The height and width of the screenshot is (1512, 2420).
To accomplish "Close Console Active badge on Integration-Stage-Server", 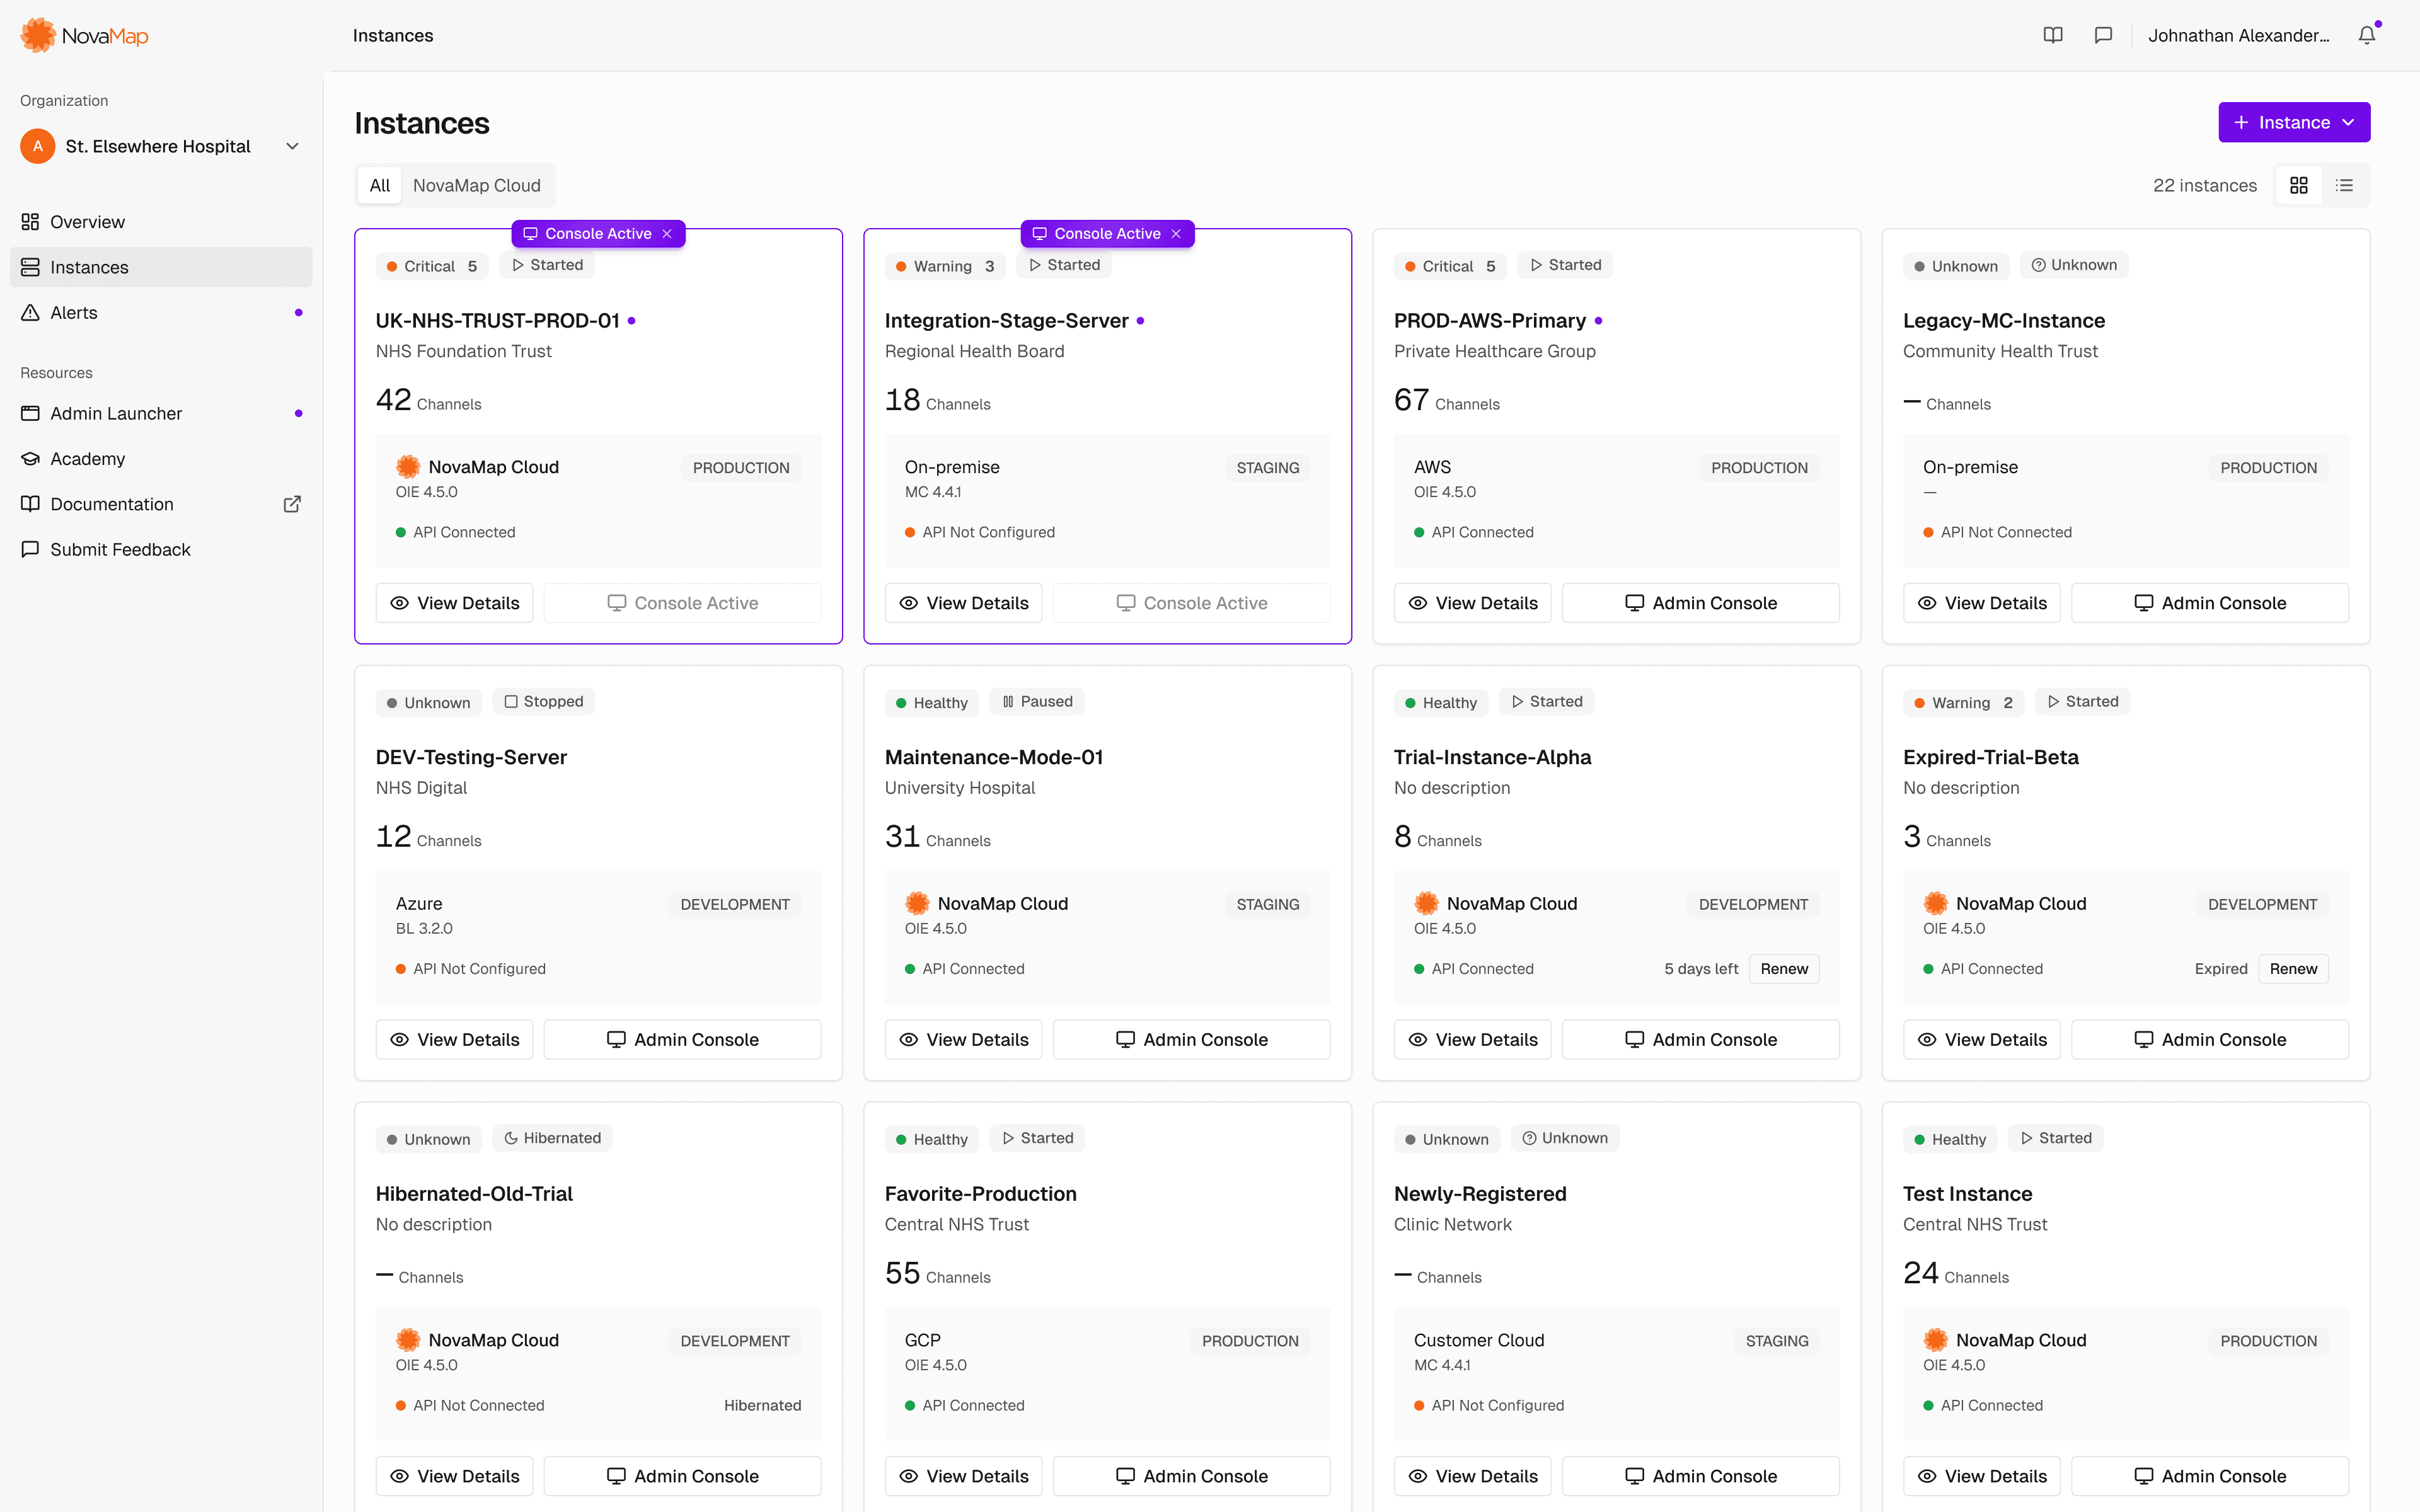I will (1176, 233).
